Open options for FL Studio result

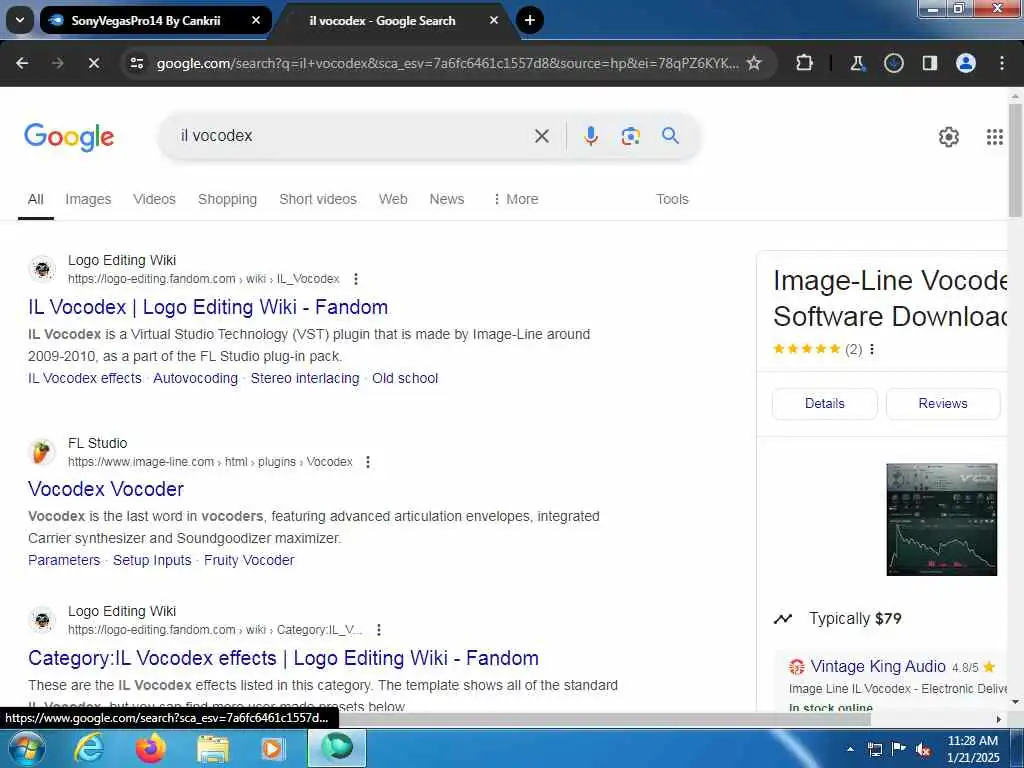(368, 462)
